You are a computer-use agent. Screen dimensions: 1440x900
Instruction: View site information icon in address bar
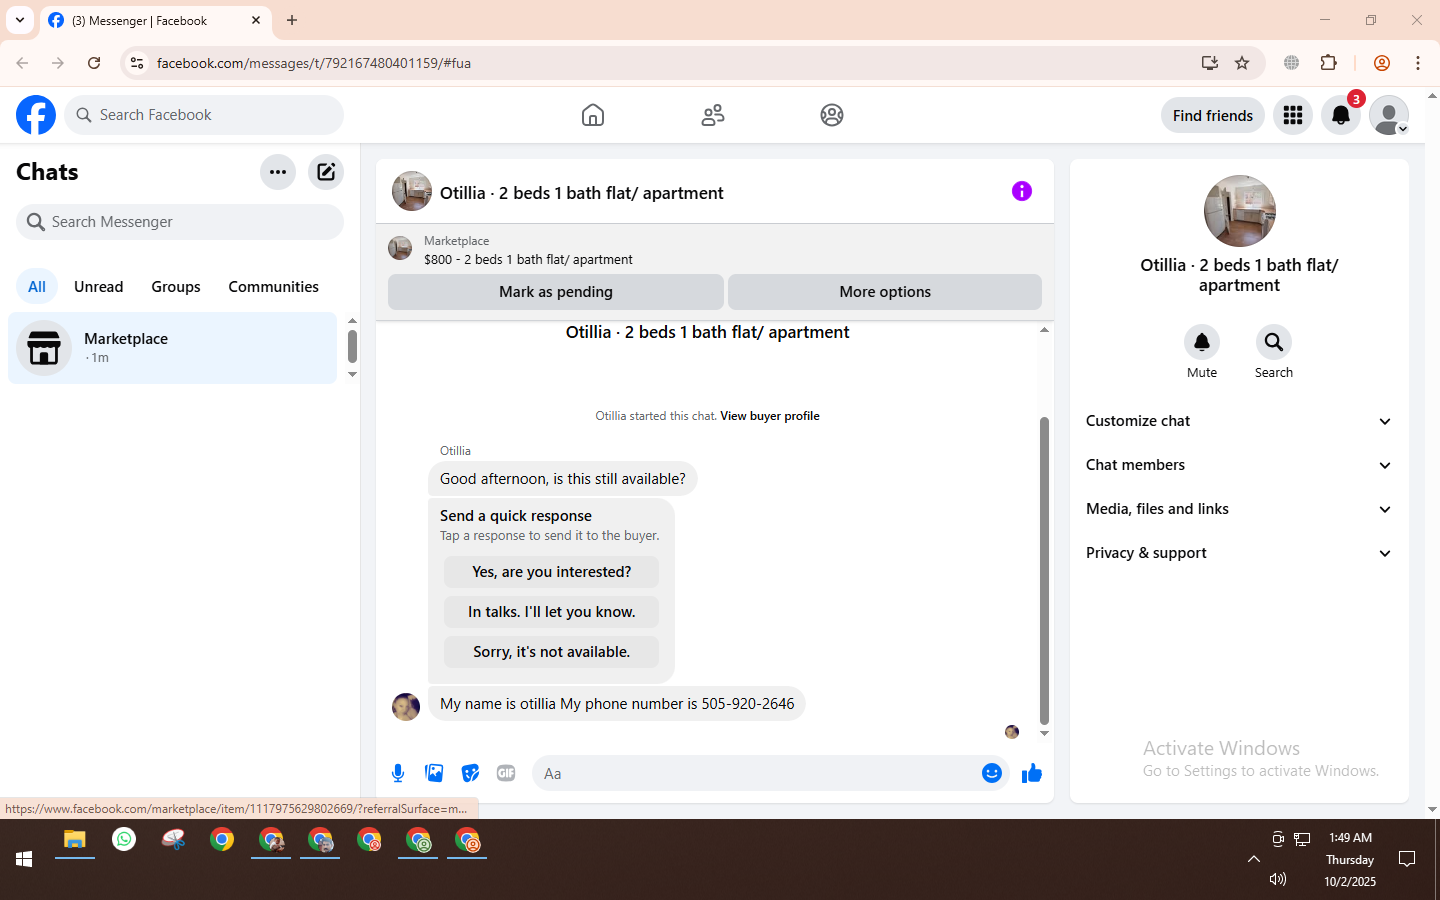click(x=137, y=63)
